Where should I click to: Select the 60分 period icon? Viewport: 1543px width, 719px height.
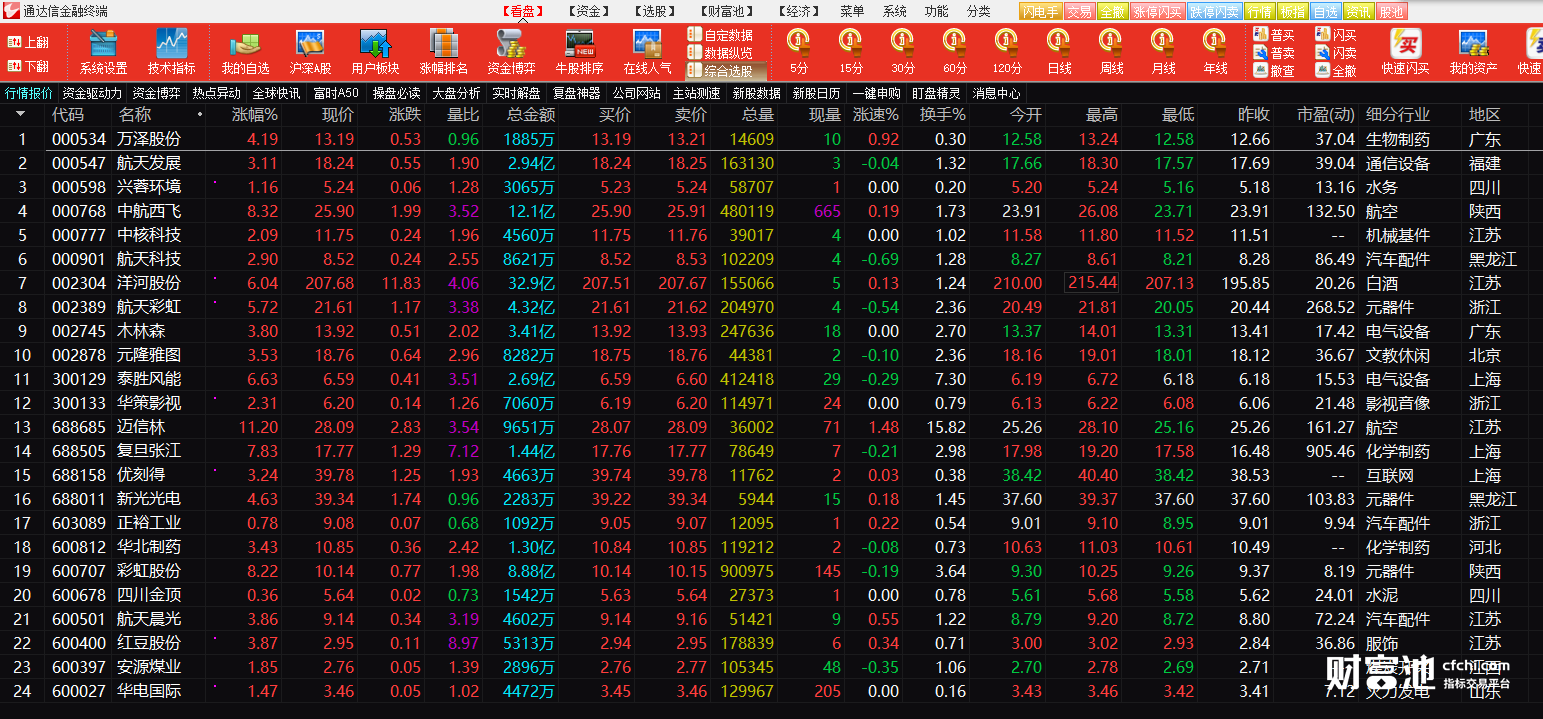point(955,52)
